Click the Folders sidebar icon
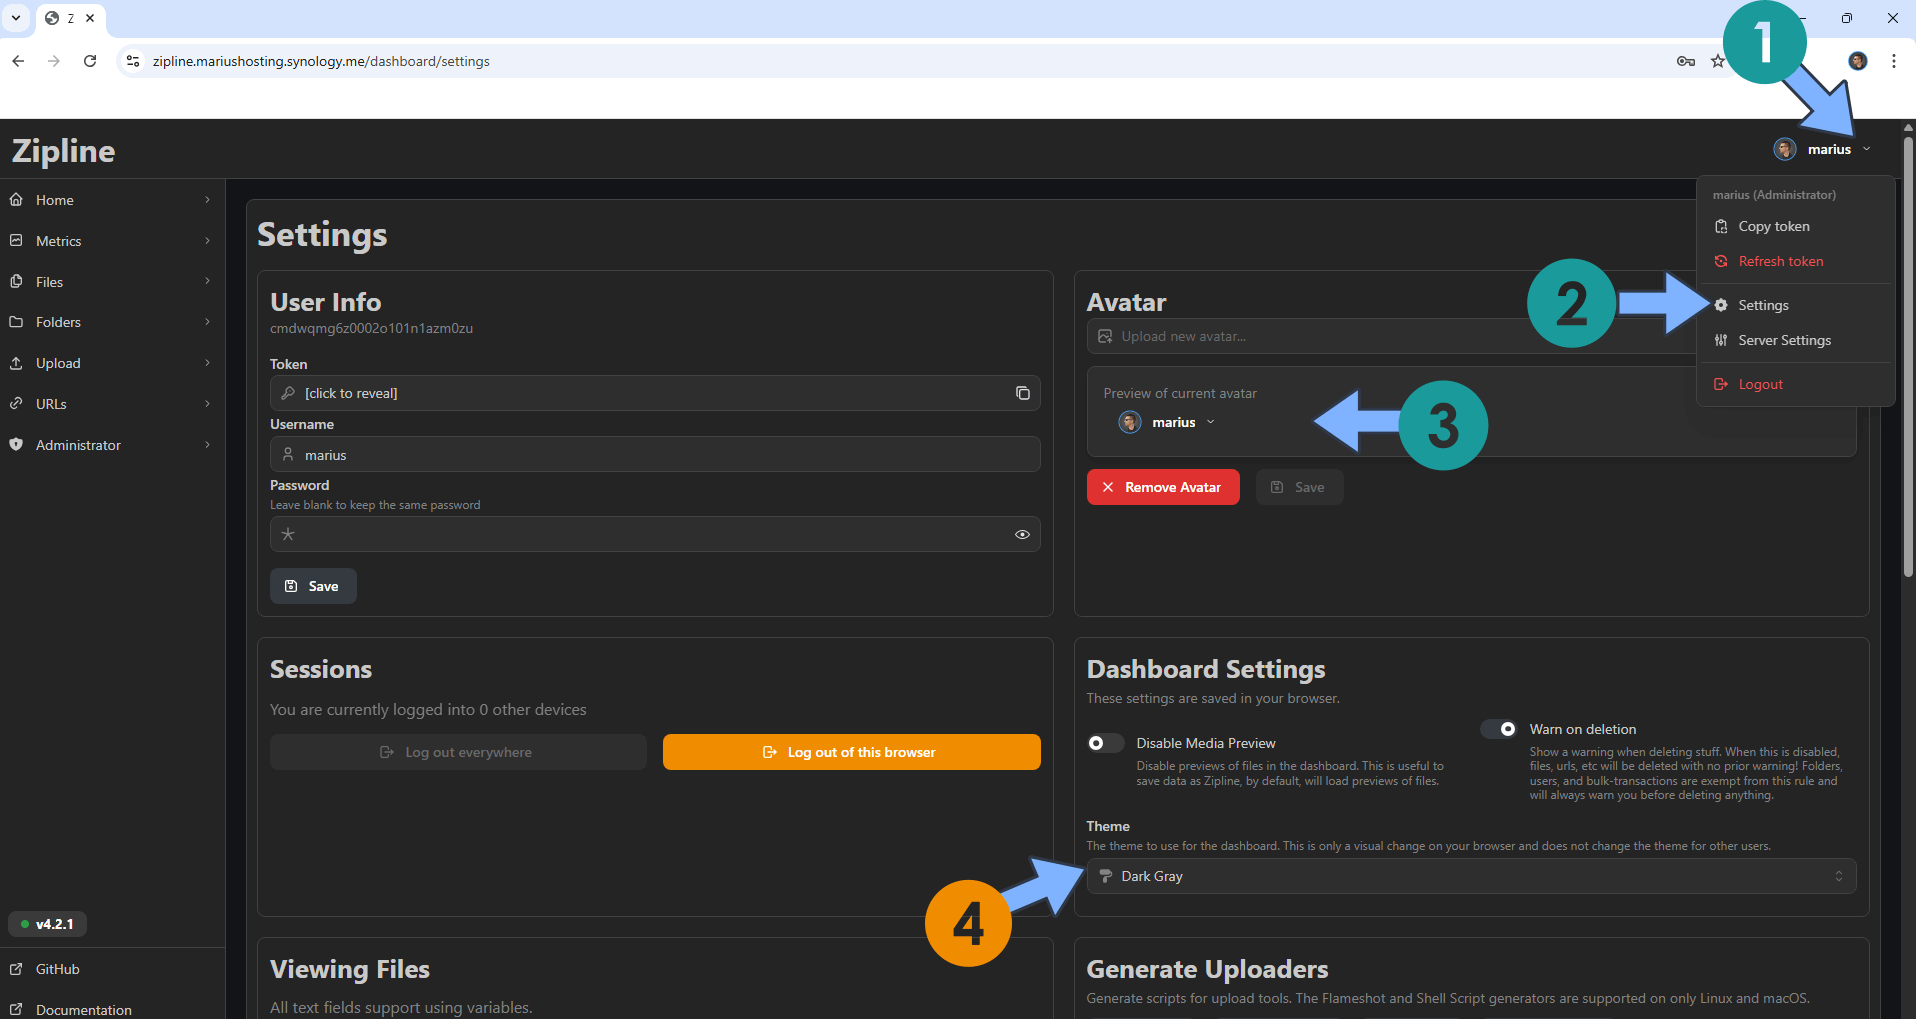The width and height of the screenshot is (1916, 1019). (x=16, y=322)
